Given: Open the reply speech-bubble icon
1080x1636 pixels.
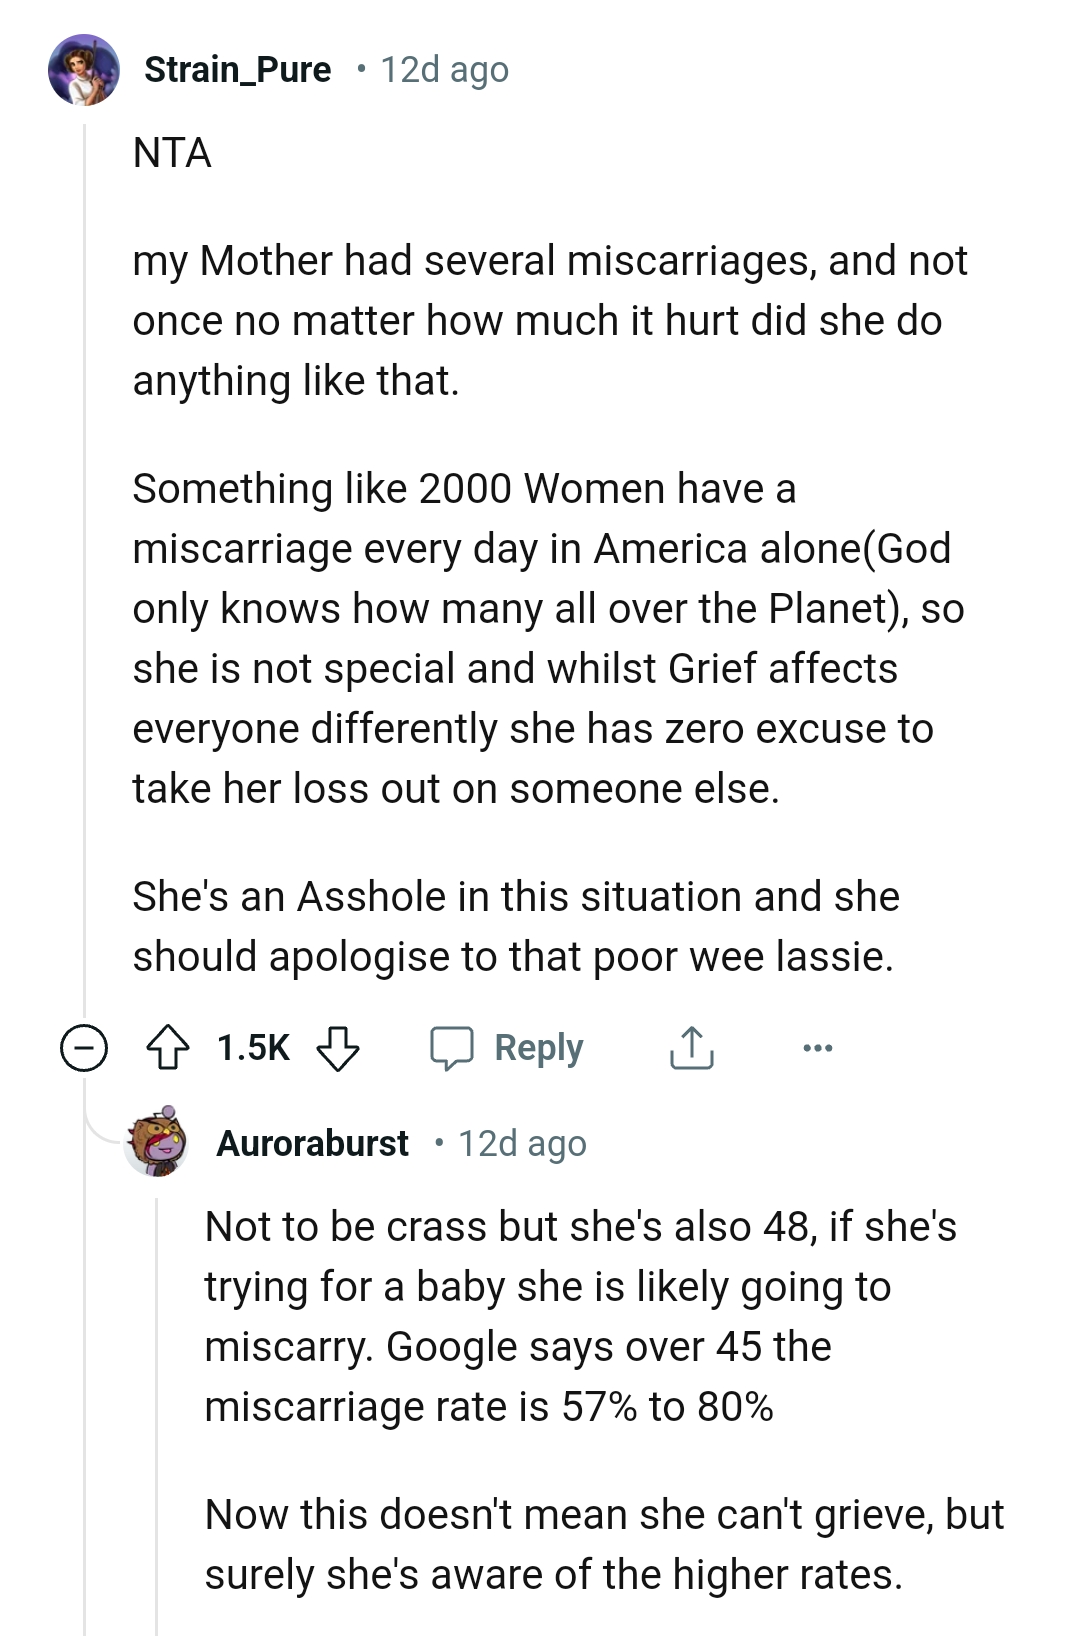Looking at the screenshot, I should point(457,1048).
